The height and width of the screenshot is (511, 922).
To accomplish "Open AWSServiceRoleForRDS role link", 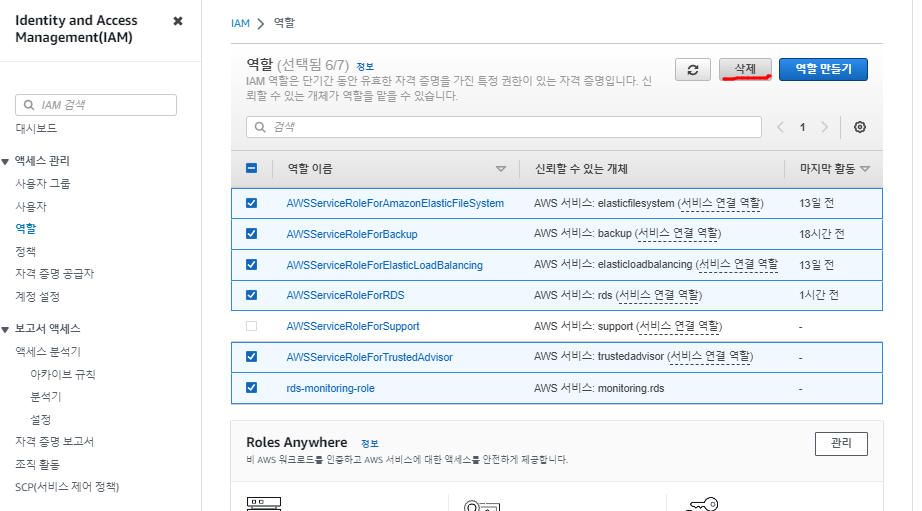I will (x=345, y=295).
